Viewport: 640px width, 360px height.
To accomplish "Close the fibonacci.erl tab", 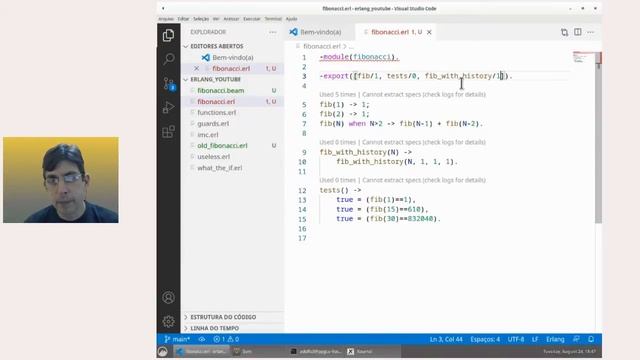I will tap(429, 32).
